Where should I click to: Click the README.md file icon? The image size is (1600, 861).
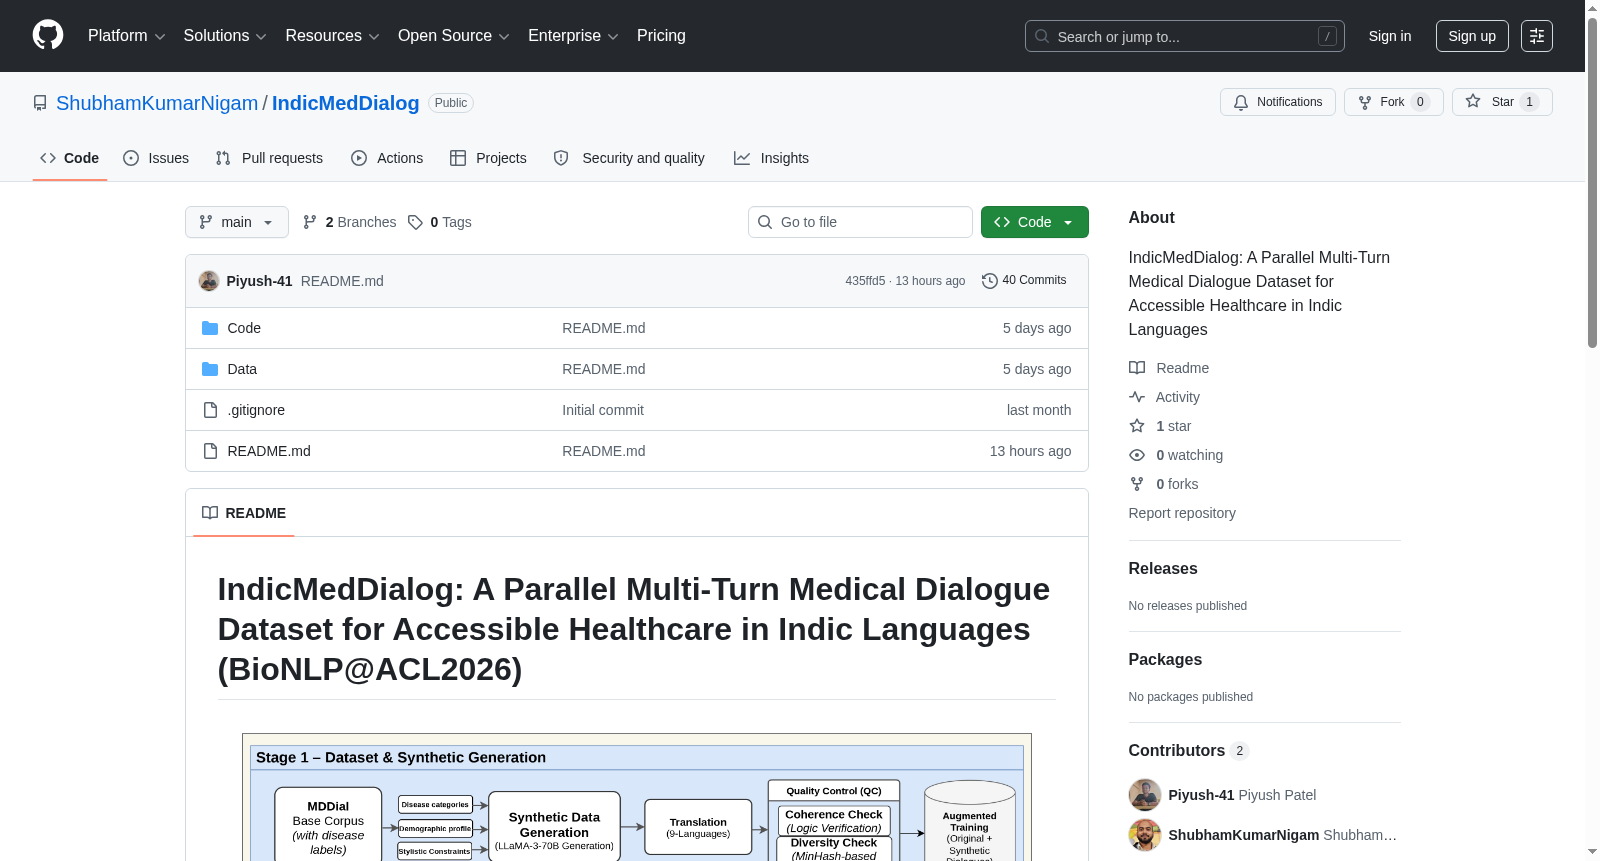(210, 451)
